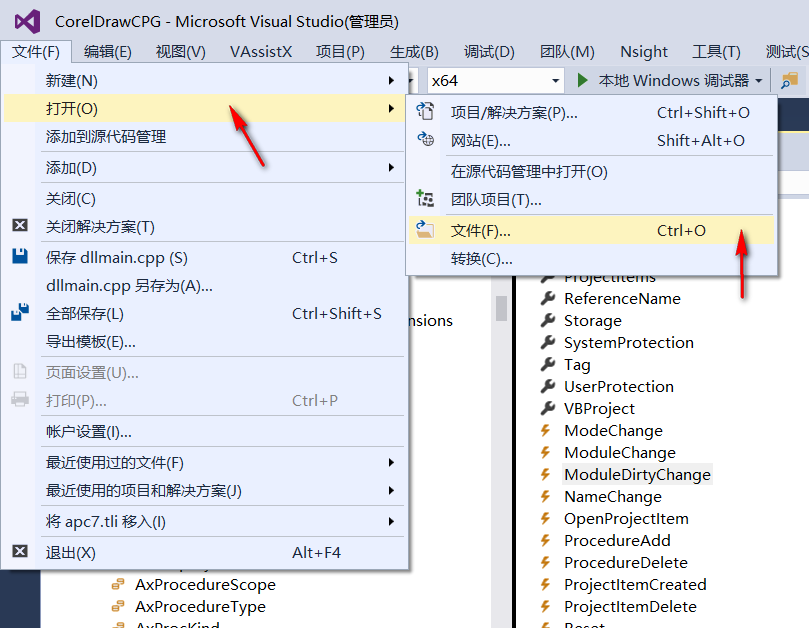Screen dimensions: 809x628
Task: Choose Close (关闭) menu entry
Action: 204,199
